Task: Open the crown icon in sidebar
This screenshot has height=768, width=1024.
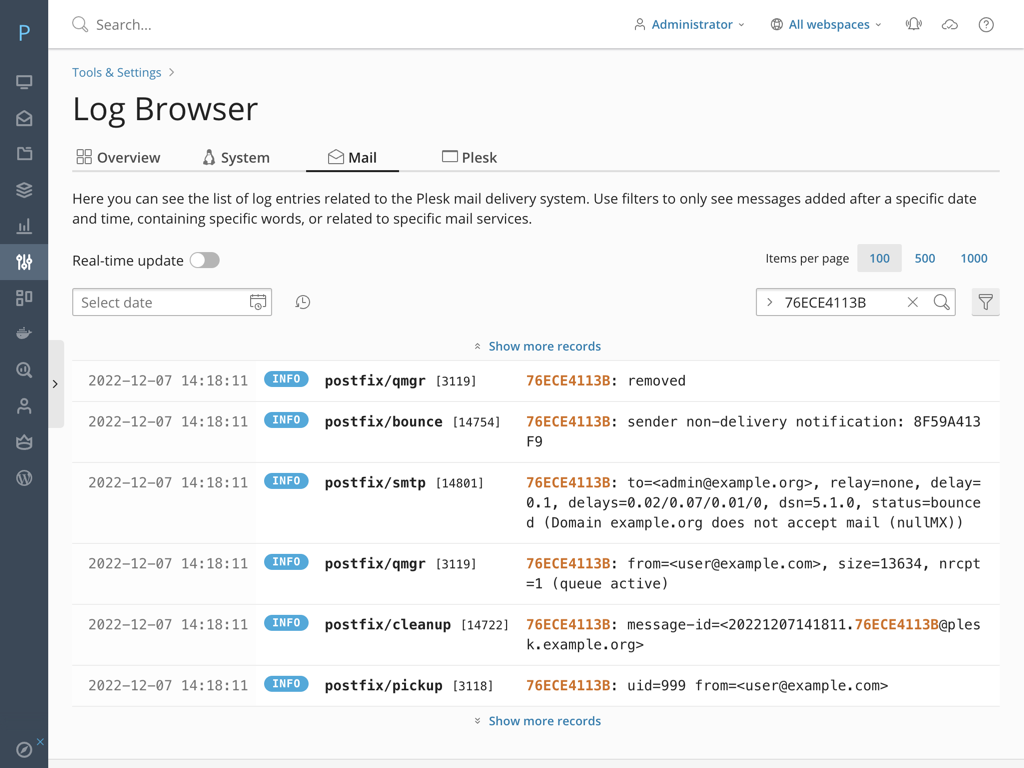Action: coord(24,442)
